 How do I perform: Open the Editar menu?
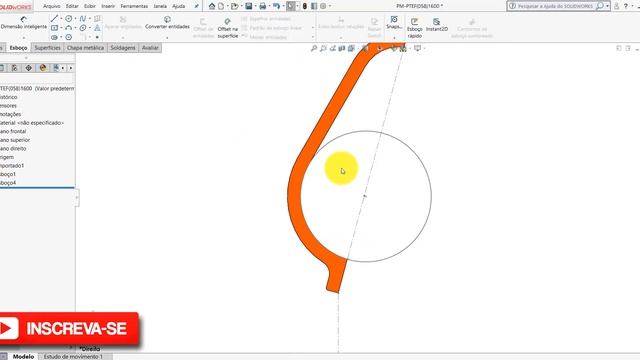tap(72, 6)
